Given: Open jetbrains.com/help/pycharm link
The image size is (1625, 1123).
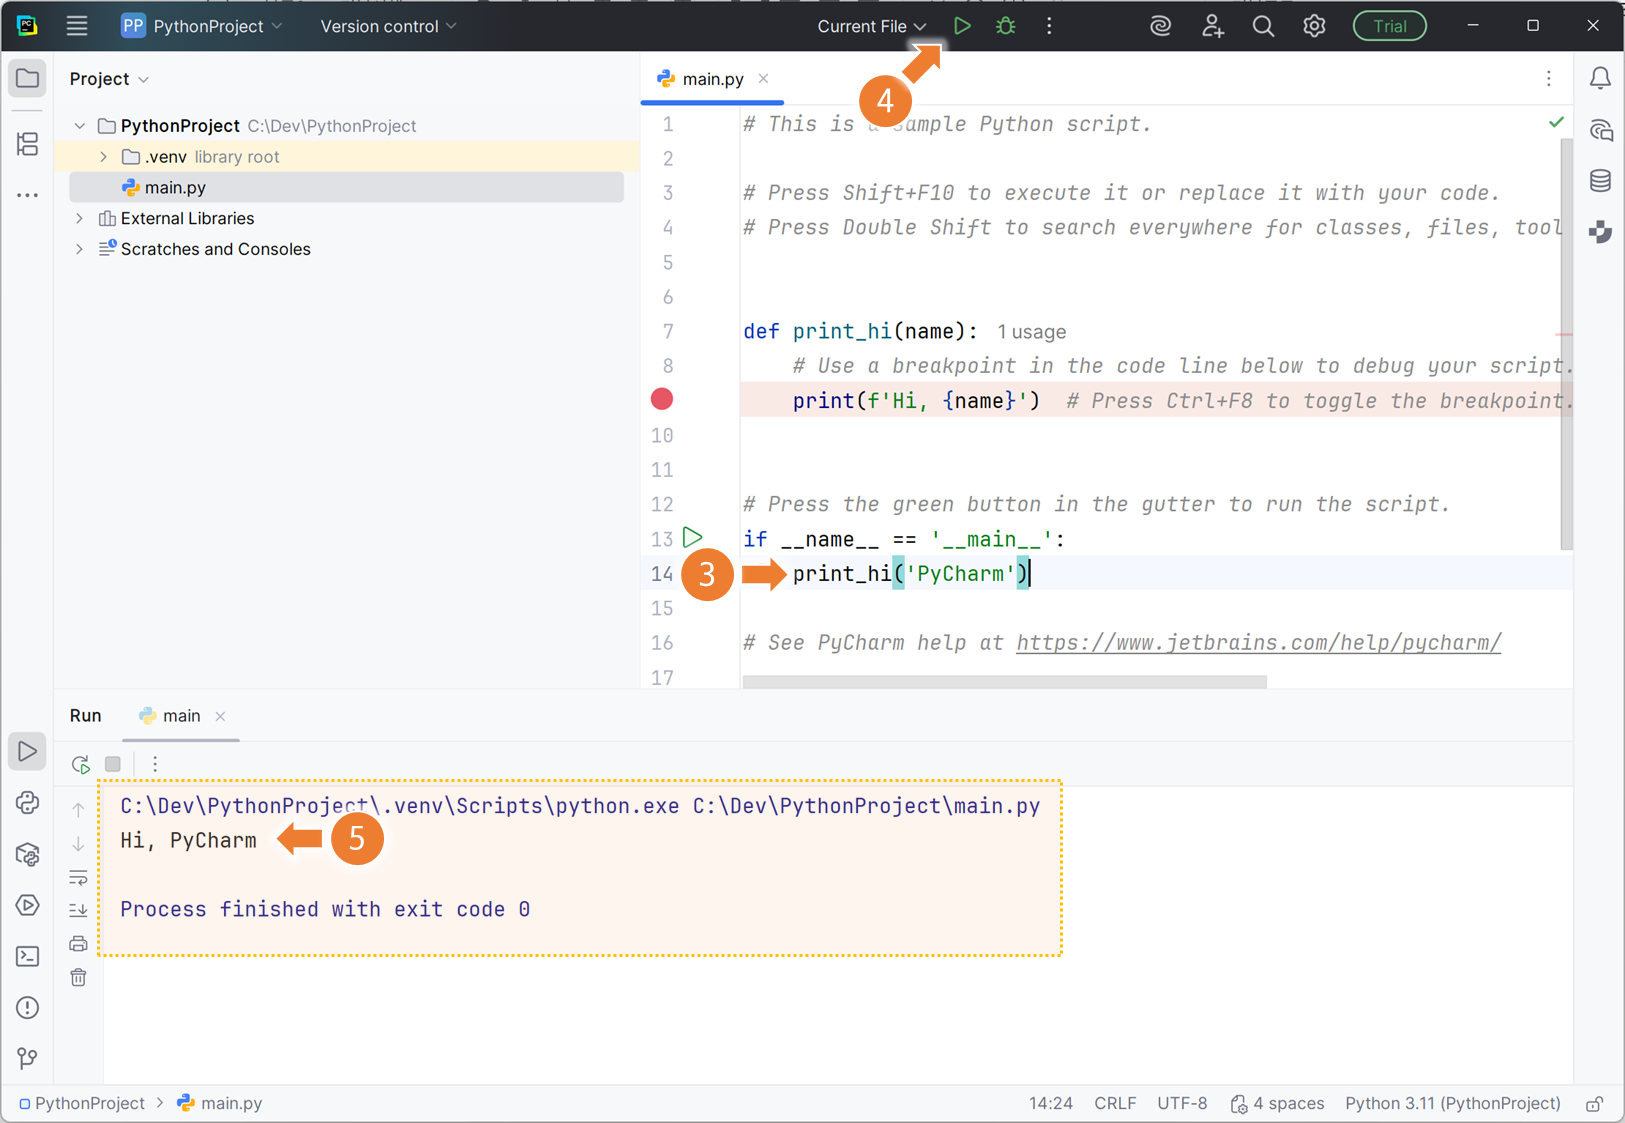Looking at the screenshot, I should pyautogui.click(x=1259, y=642).
